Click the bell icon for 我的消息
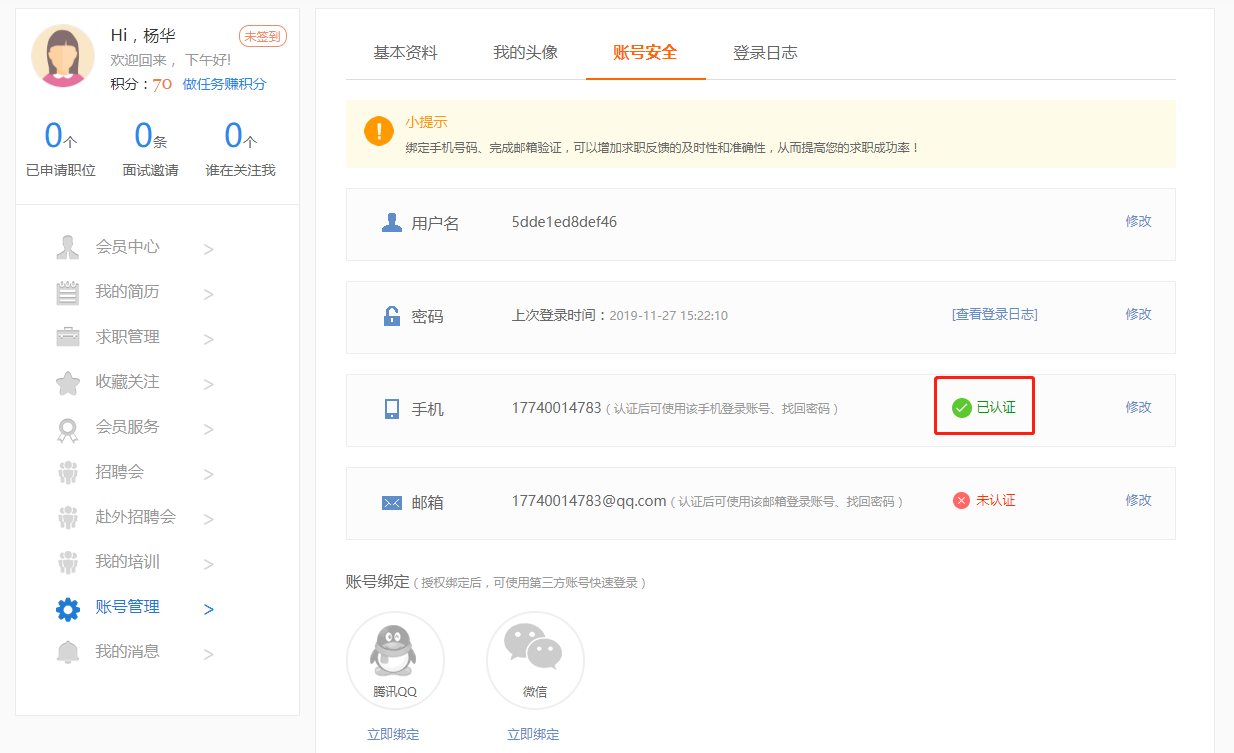1234x753 pixels. pos(68,653)
